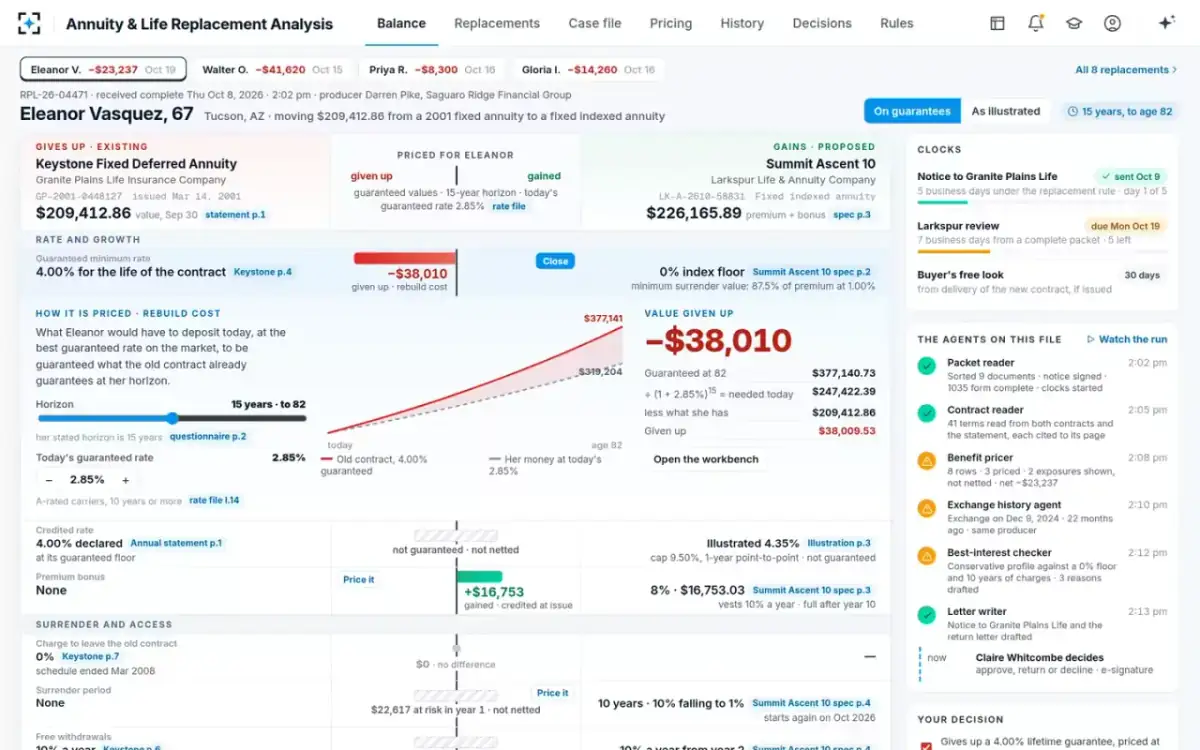The width and height of the screenshot is (1200, 750).
Task: Click the blue Close button
Action: [555, 261]
